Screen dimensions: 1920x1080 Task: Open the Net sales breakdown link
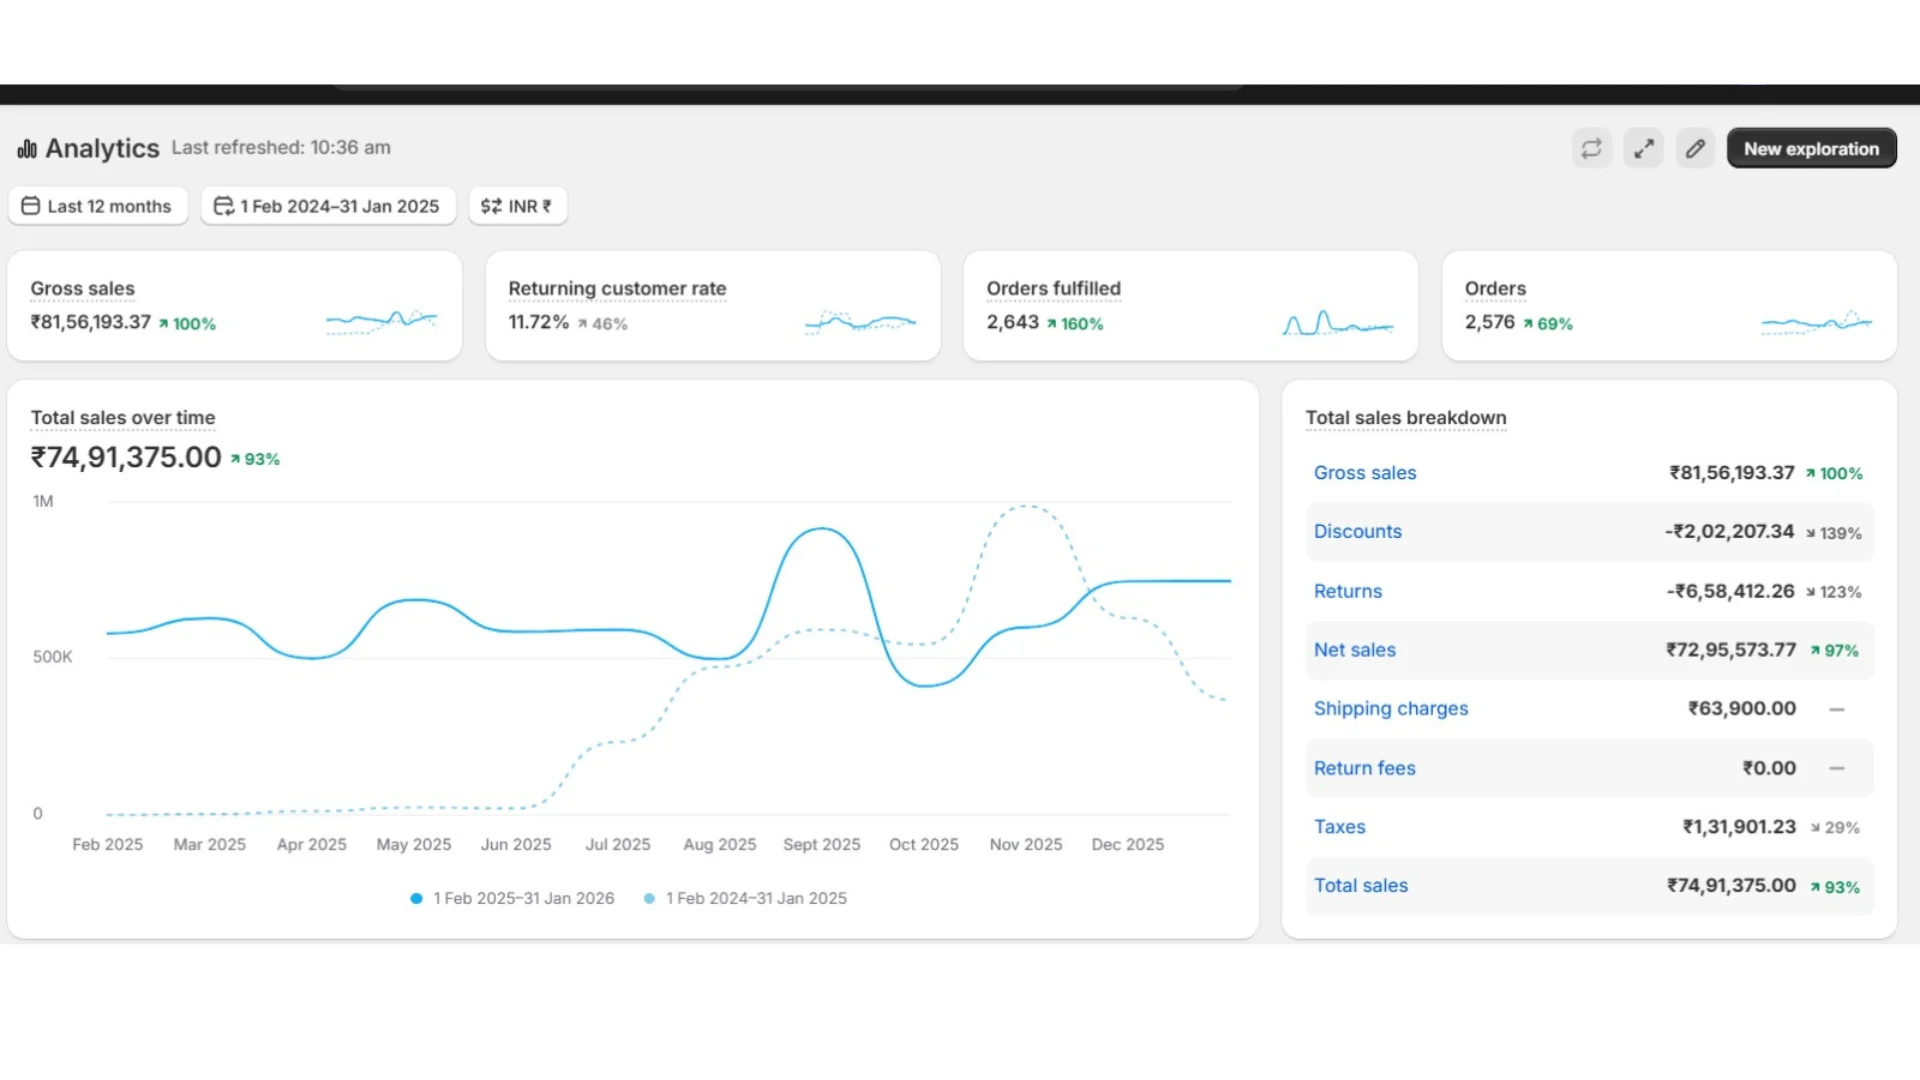(1354, 650)
